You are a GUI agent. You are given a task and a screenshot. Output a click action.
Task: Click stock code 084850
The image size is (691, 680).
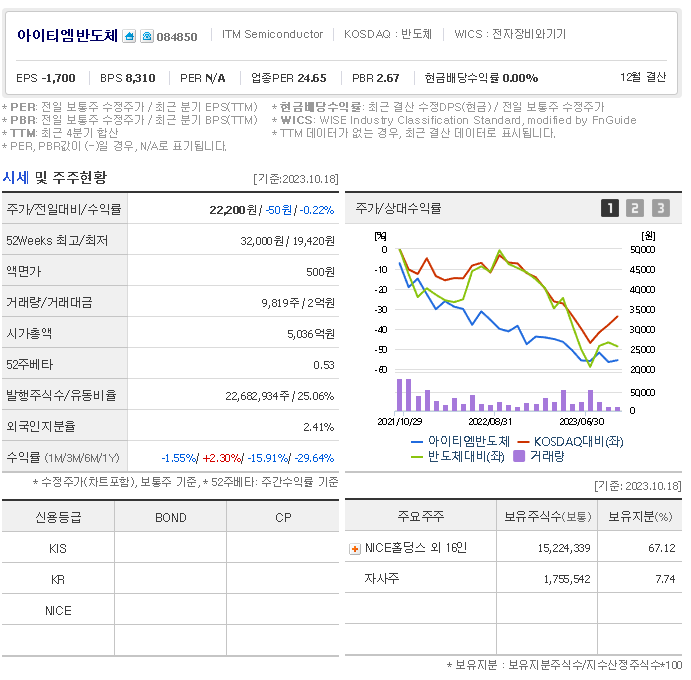pyautogui.click(x=177, y=37)
